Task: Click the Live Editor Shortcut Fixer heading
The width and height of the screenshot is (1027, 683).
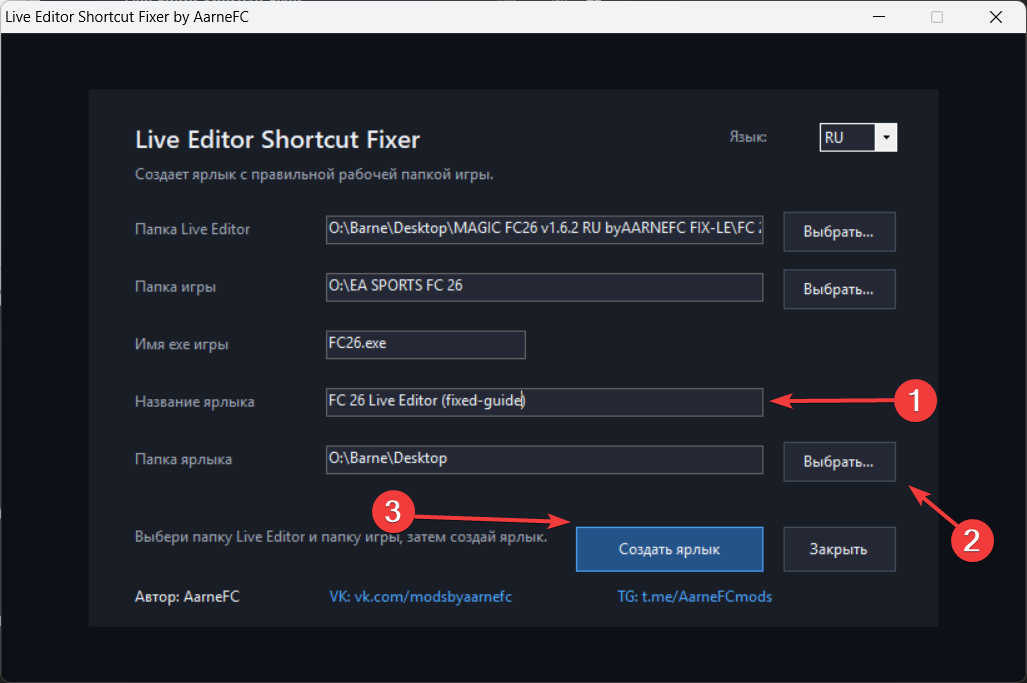Action: 278,139
